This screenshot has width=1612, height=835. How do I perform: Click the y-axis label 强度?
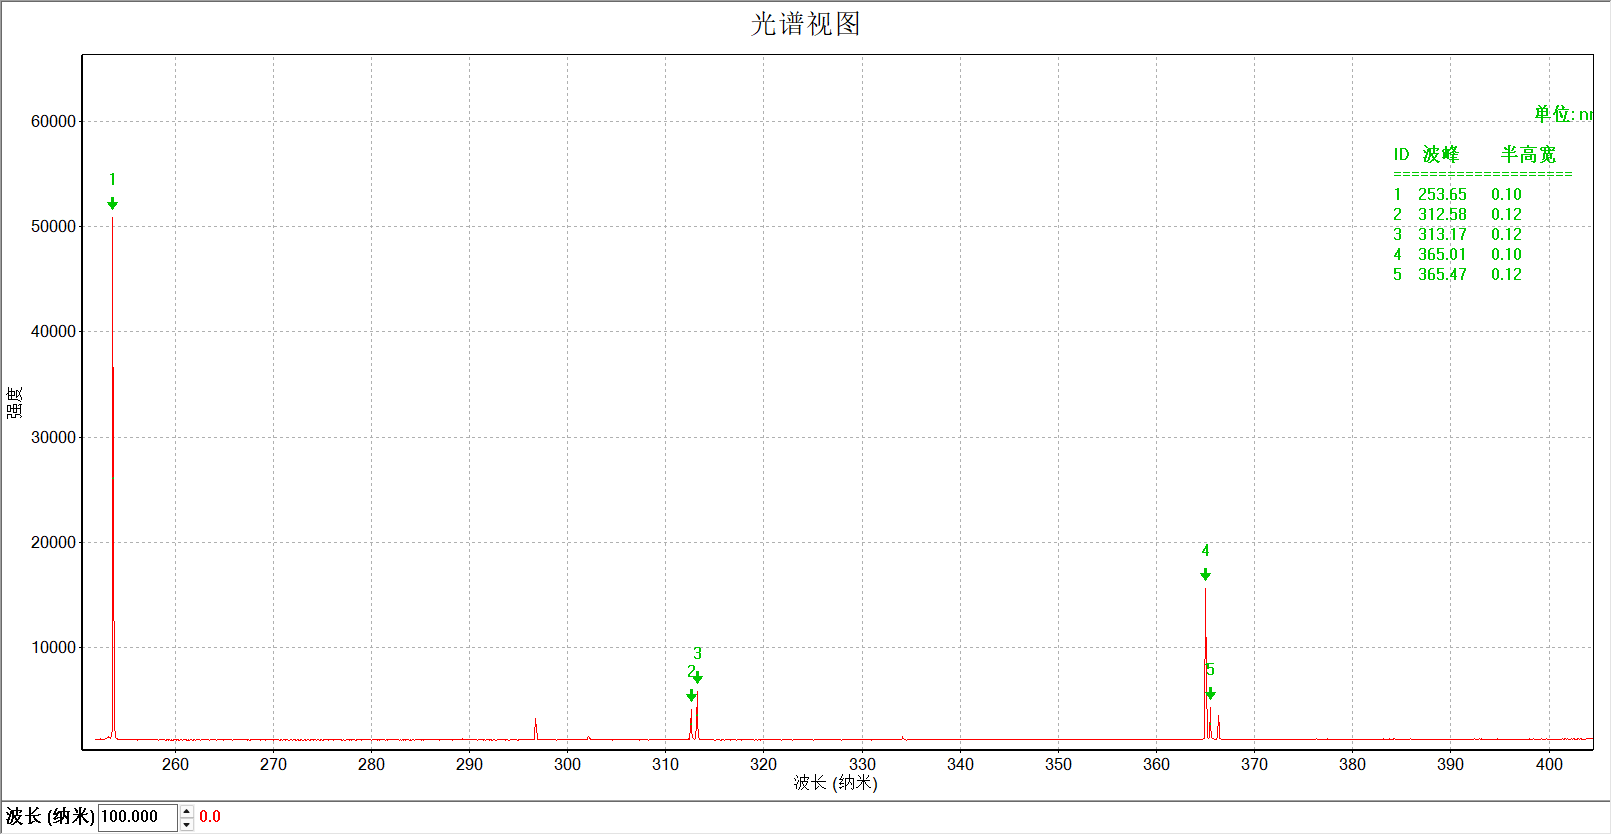(x=15, y=402)
